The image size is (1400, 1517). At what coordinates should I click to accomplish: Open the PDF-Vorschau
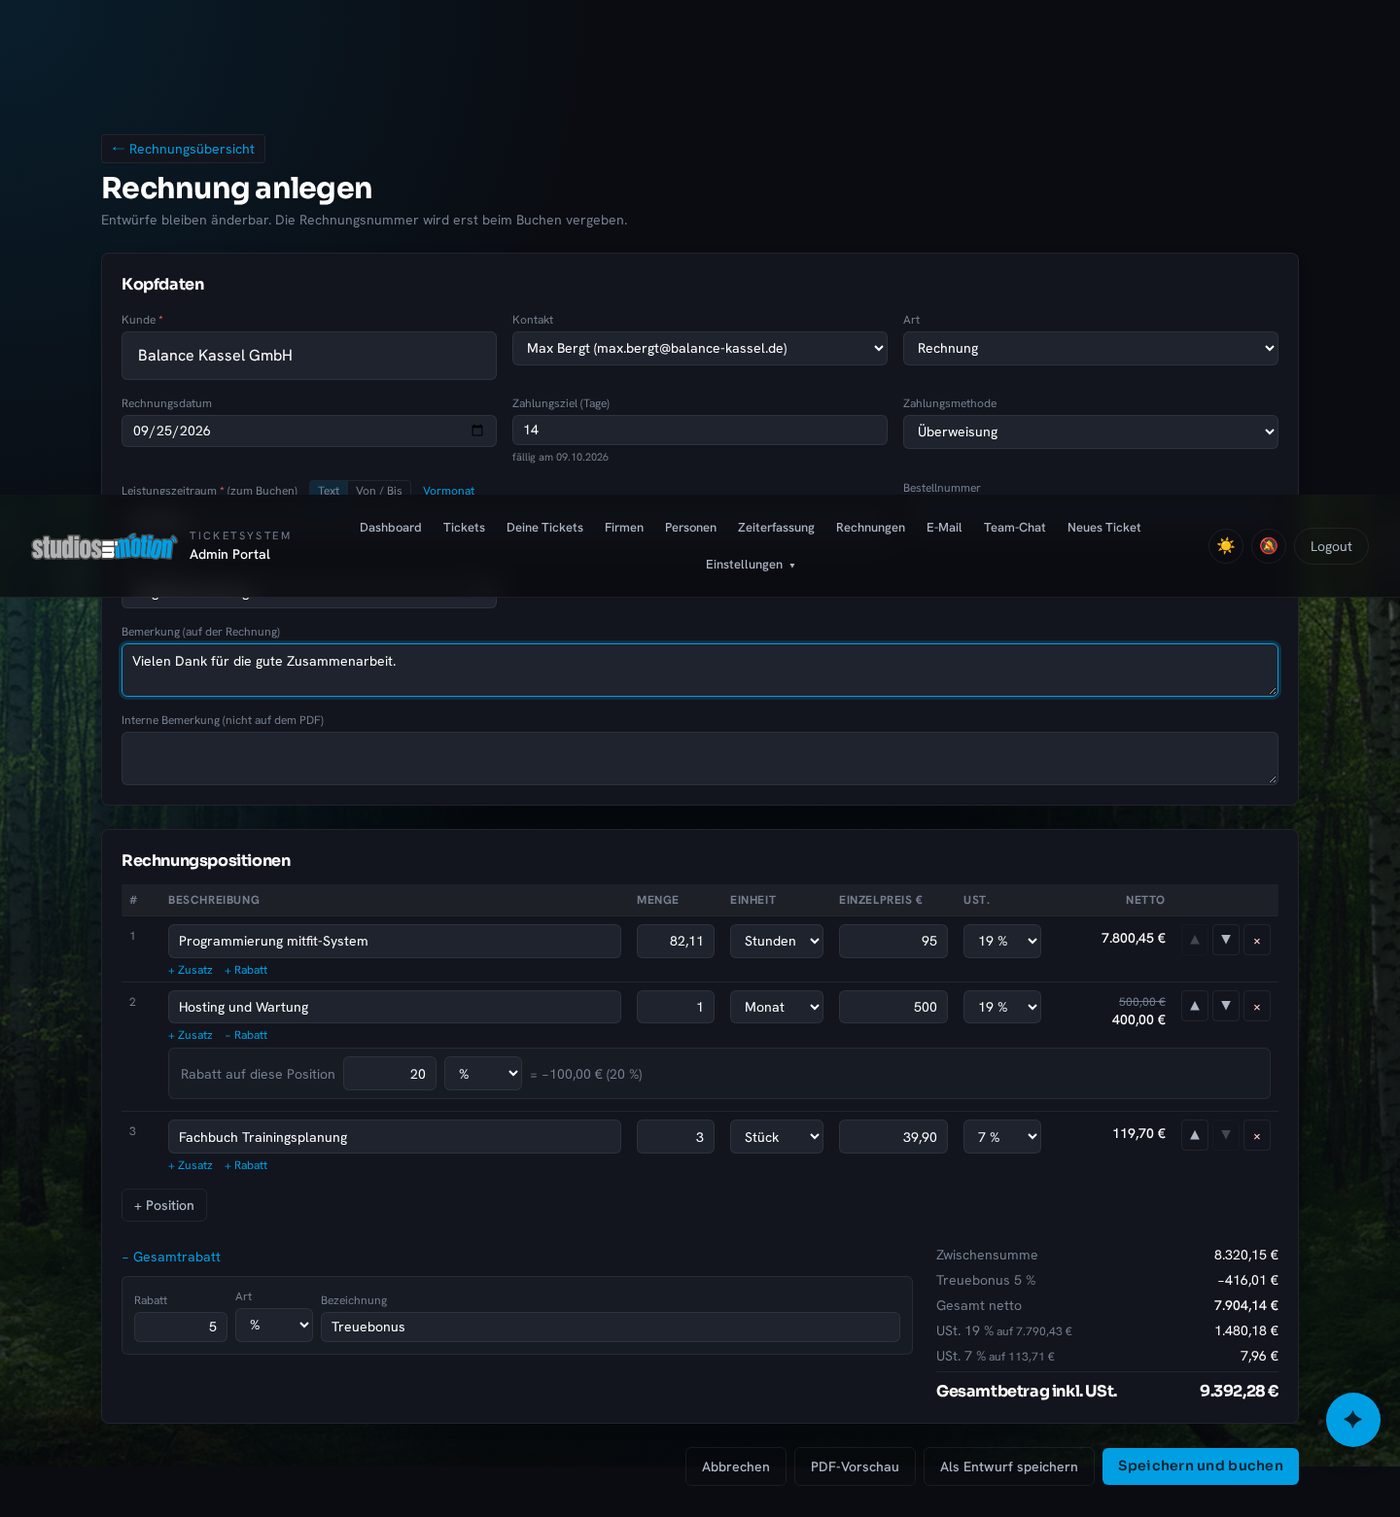click(x=854, y=1467)
